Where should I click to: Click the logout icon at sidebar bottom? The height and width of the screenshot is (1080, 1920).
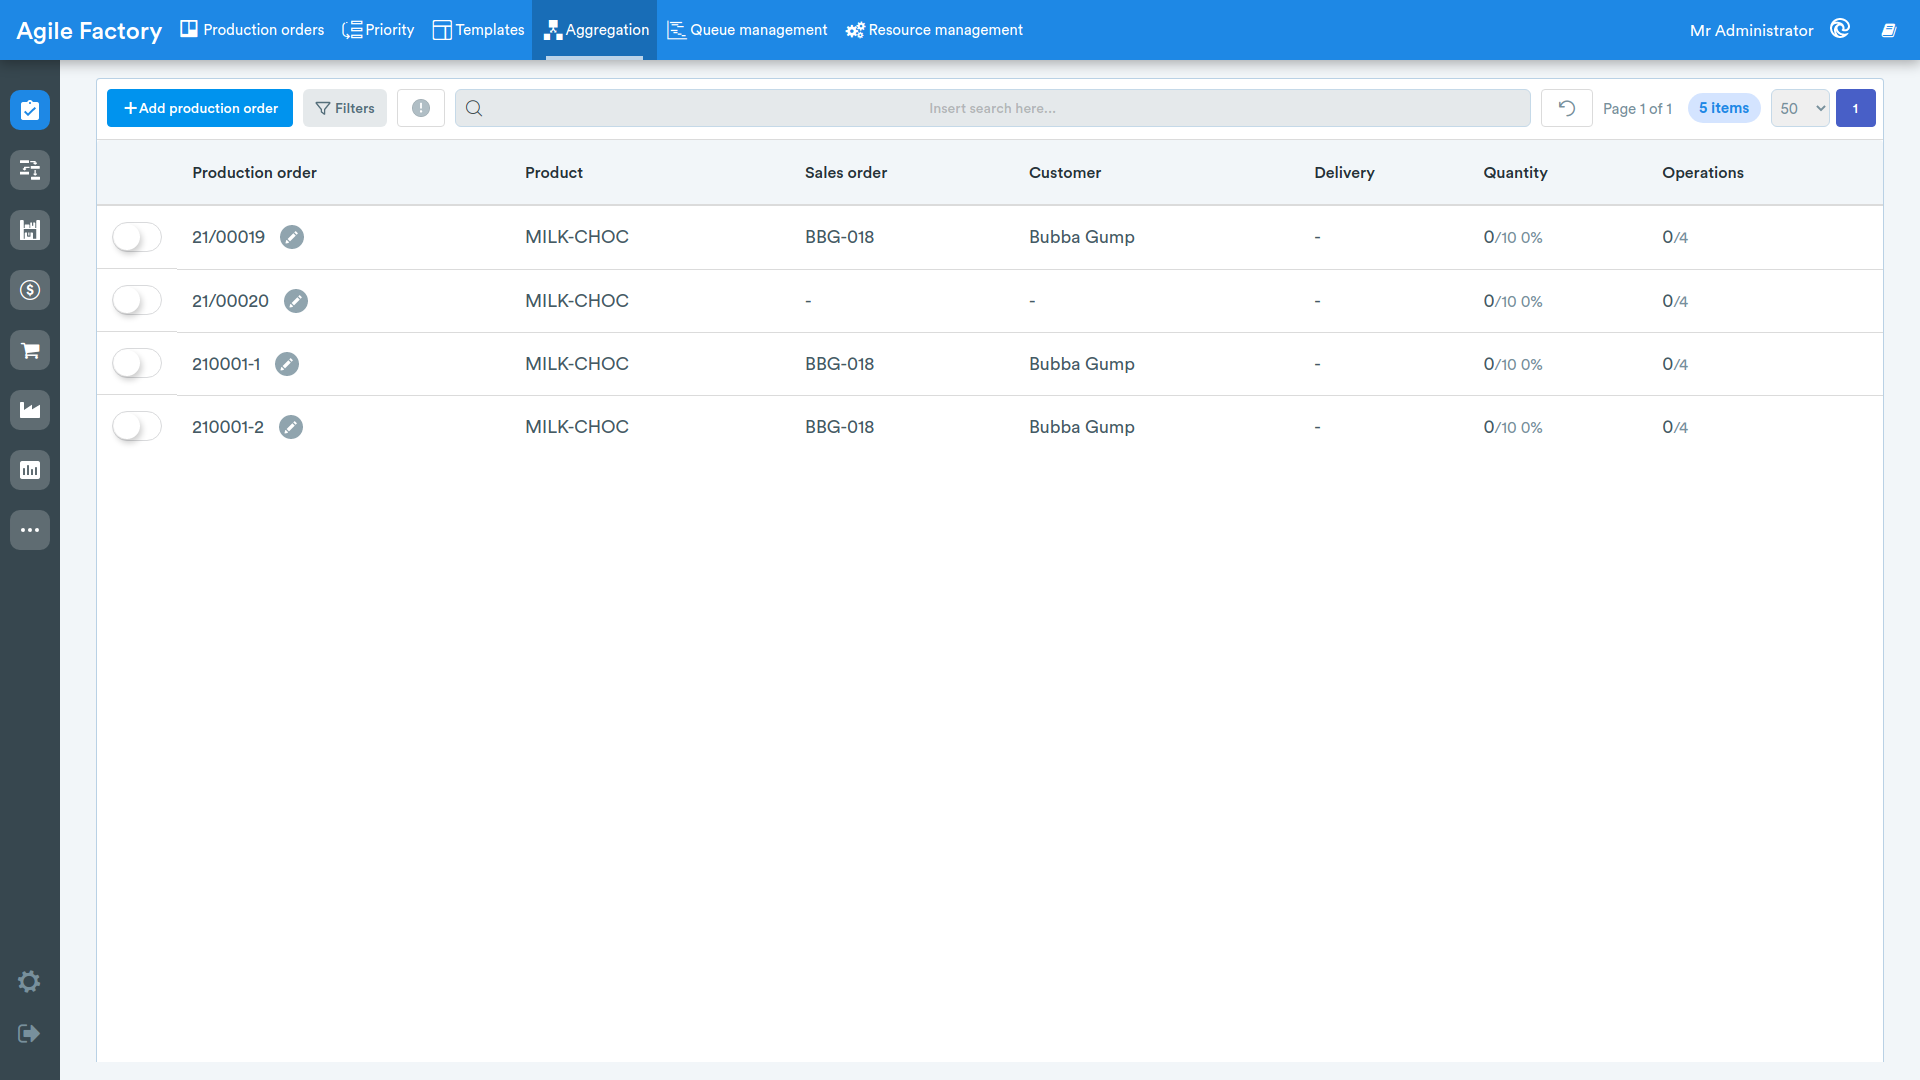coord(29,1033)
